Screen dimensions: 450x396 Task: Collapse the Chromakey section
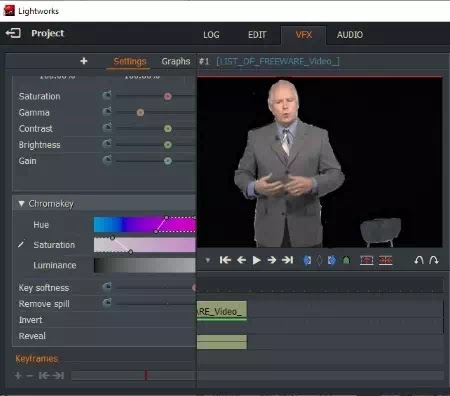[21, 203]
